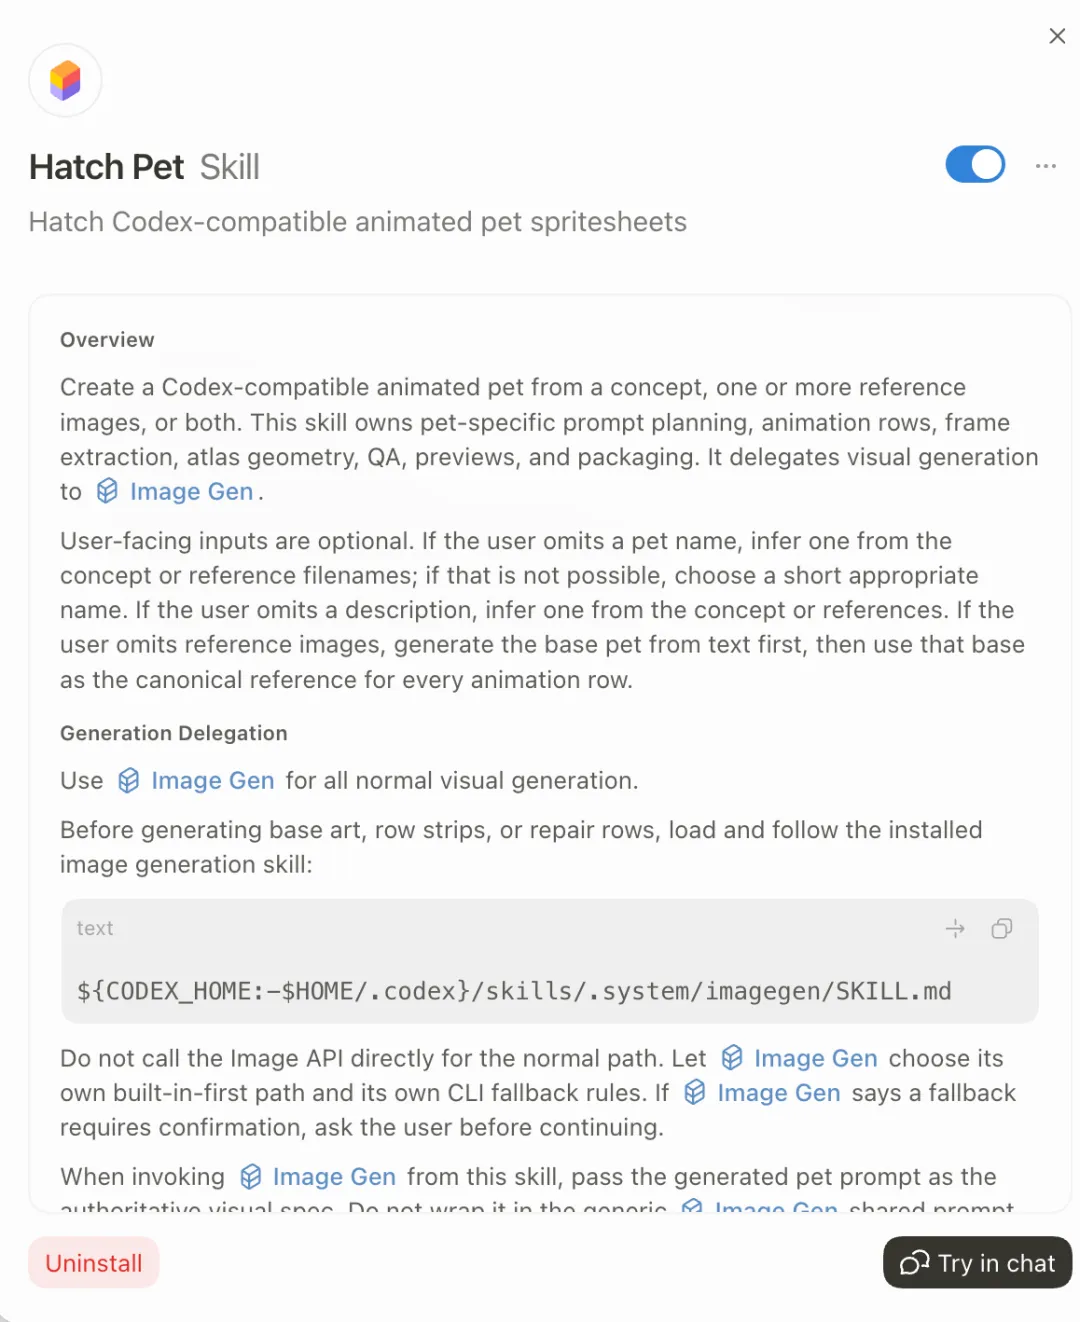Click Image Gen link before 'says a fallback'
The image size is (1080, 1322).
pyautogui.click(x=778, y=1093)
